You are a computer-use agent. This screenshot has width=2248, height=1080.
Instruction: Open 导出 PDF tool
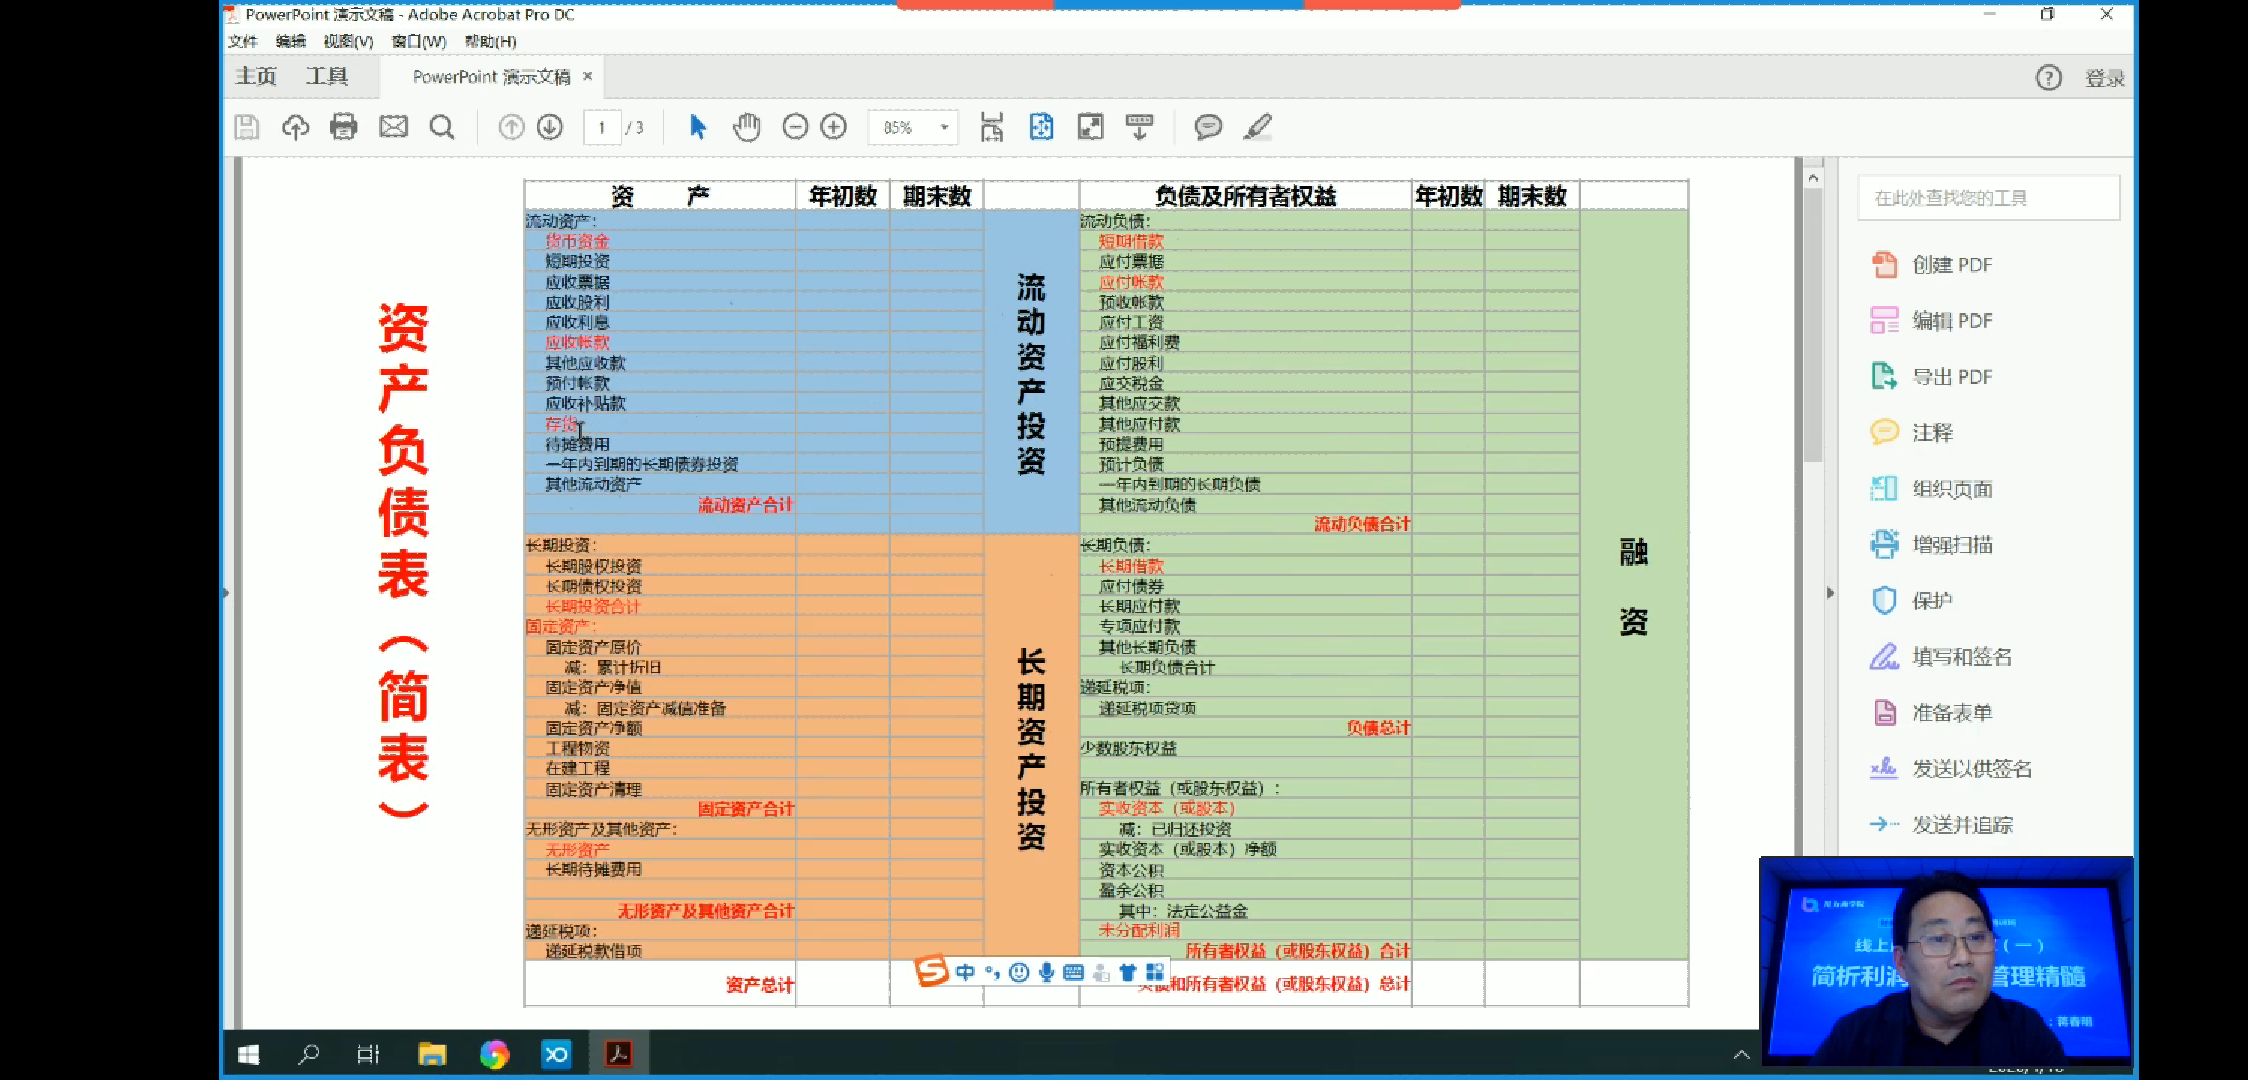point(1932,377)
